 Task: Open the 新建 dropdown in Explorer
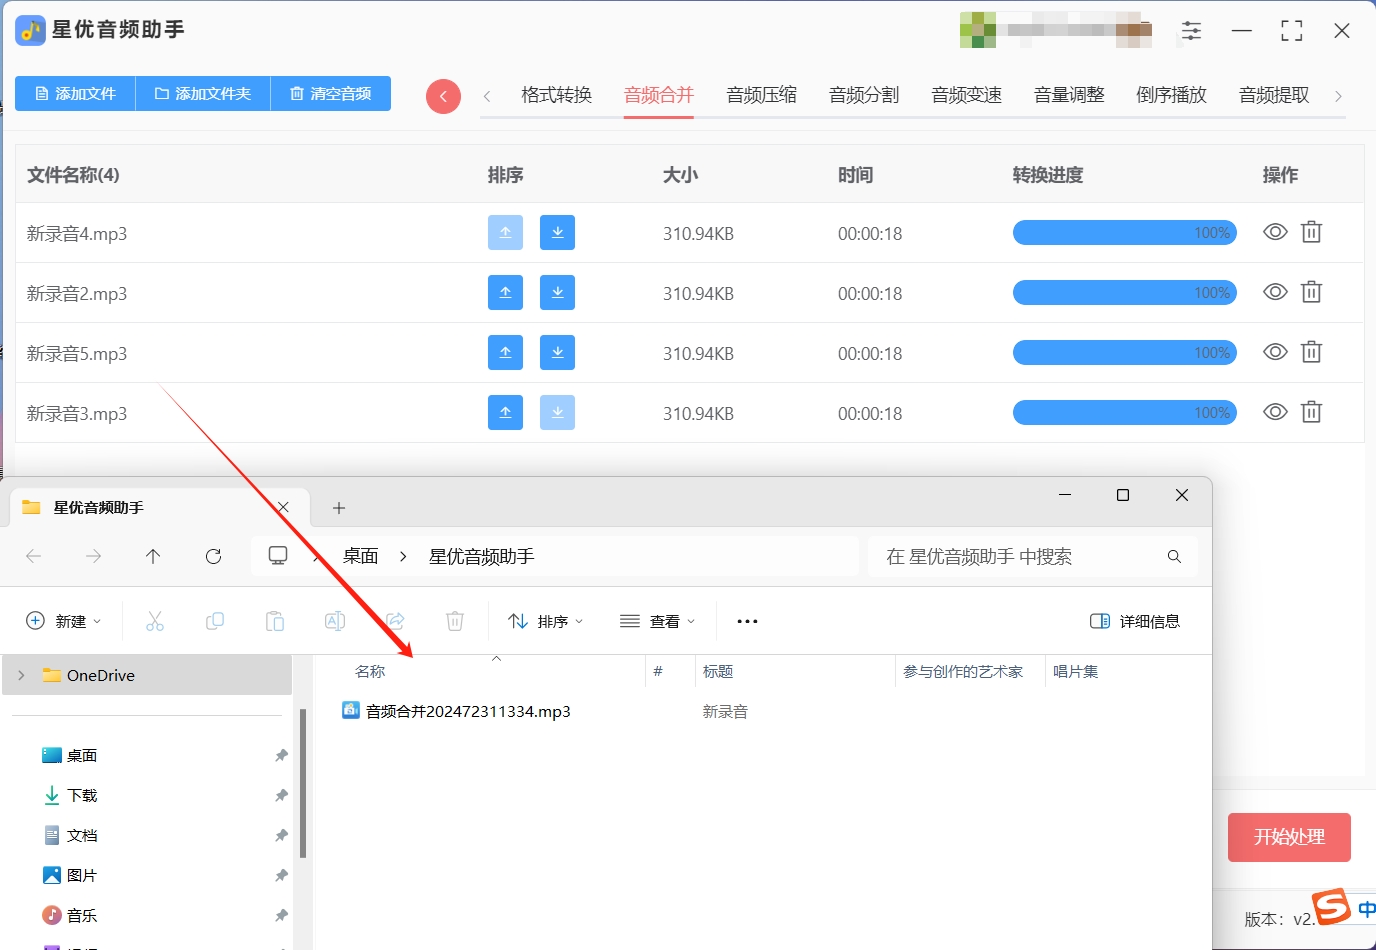[x=63, y=621]
